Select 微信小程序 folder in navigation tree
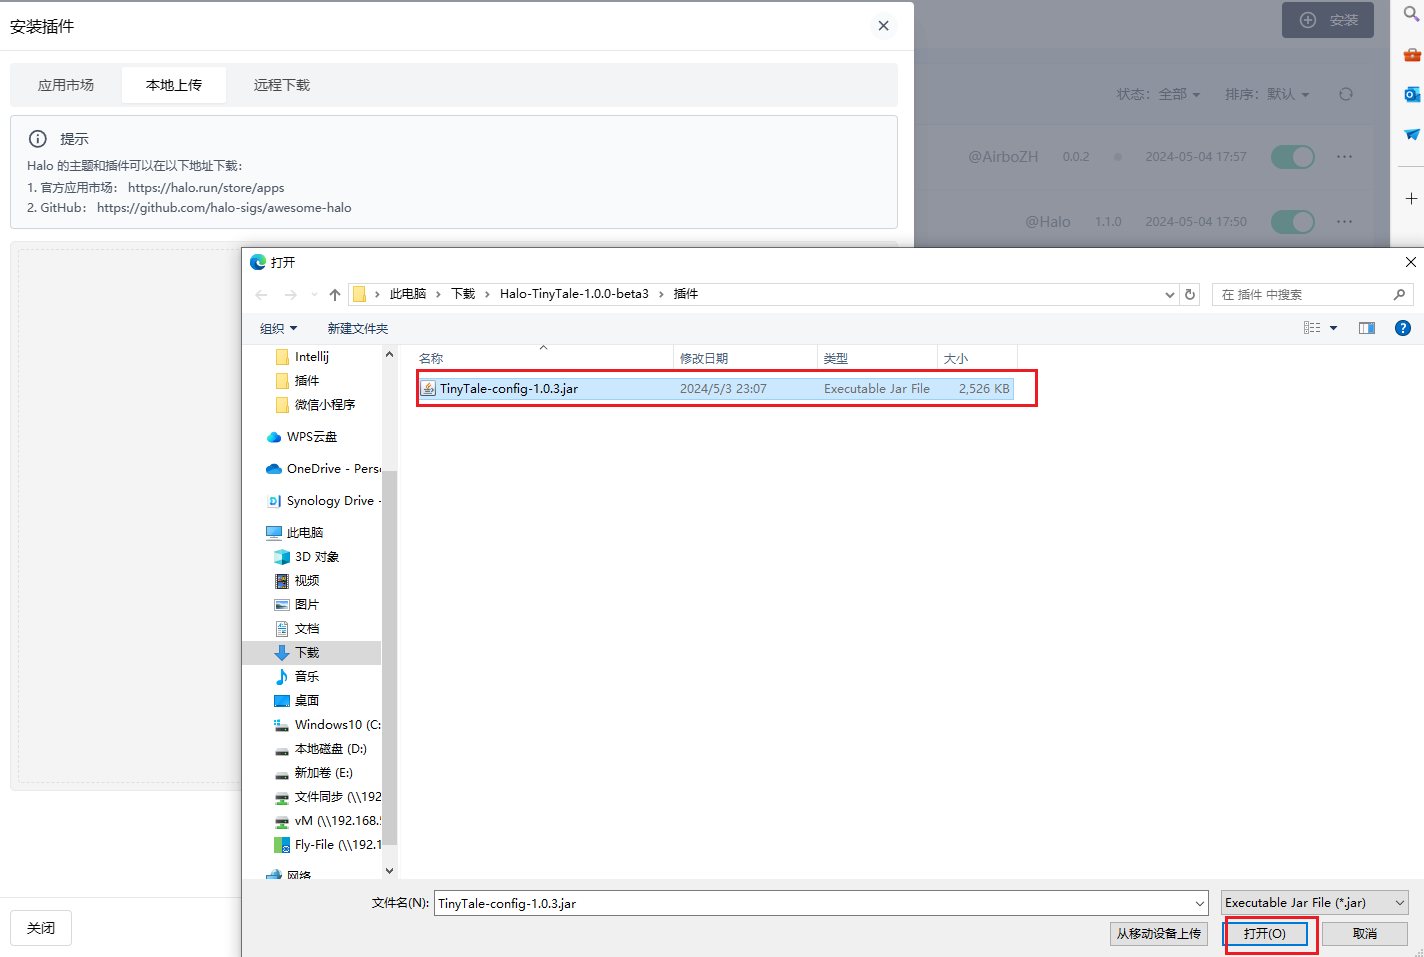Image resolution: width=1424 pixels, height=957 pixels. tap(324, 405)
